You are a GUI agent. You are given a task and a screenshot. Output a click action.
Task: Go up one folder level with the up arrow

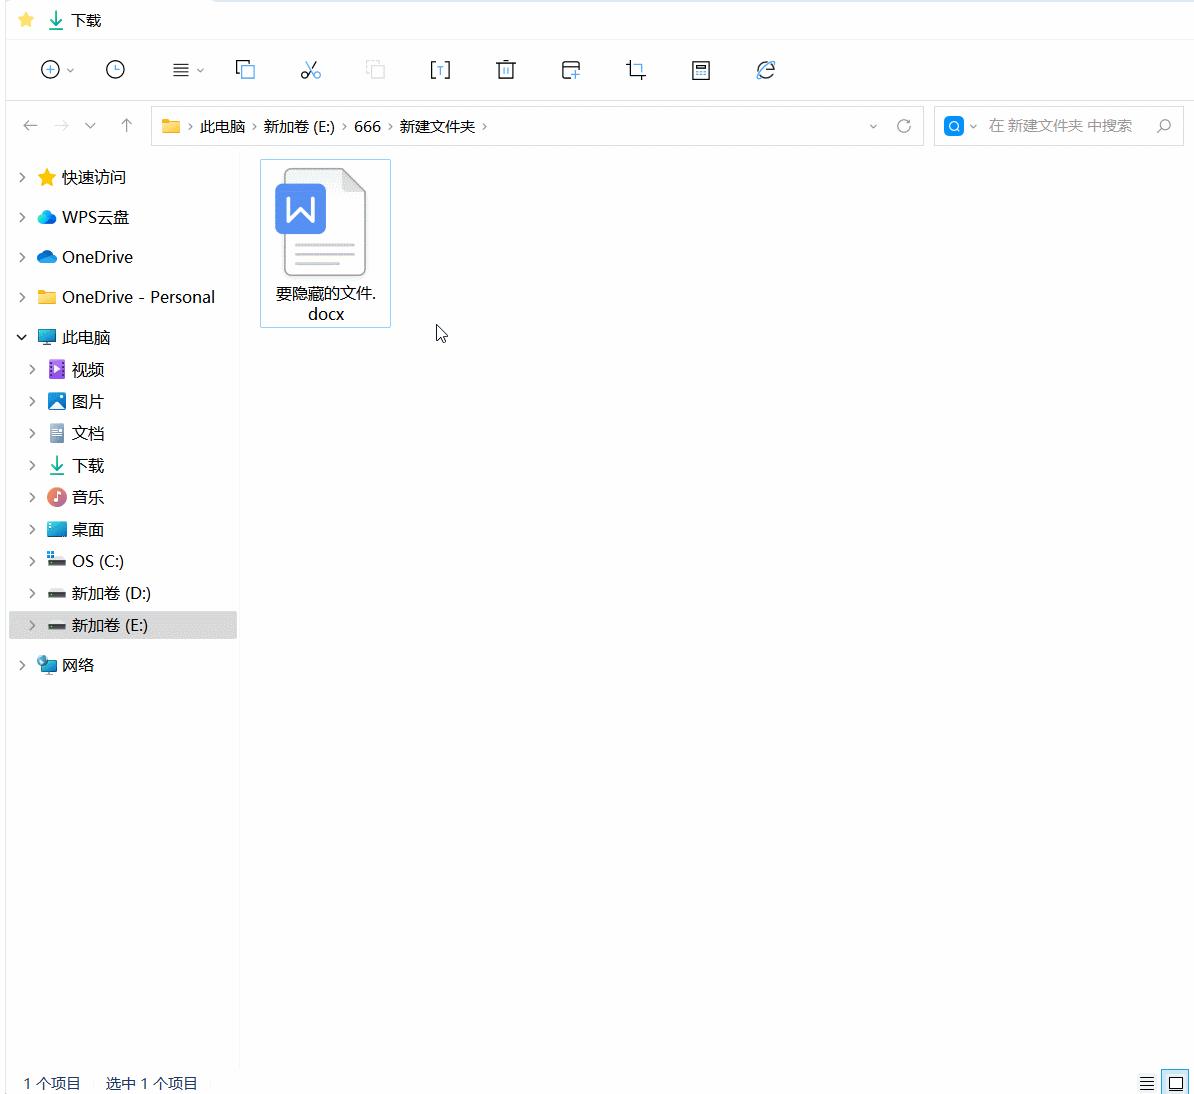point(126,125)
